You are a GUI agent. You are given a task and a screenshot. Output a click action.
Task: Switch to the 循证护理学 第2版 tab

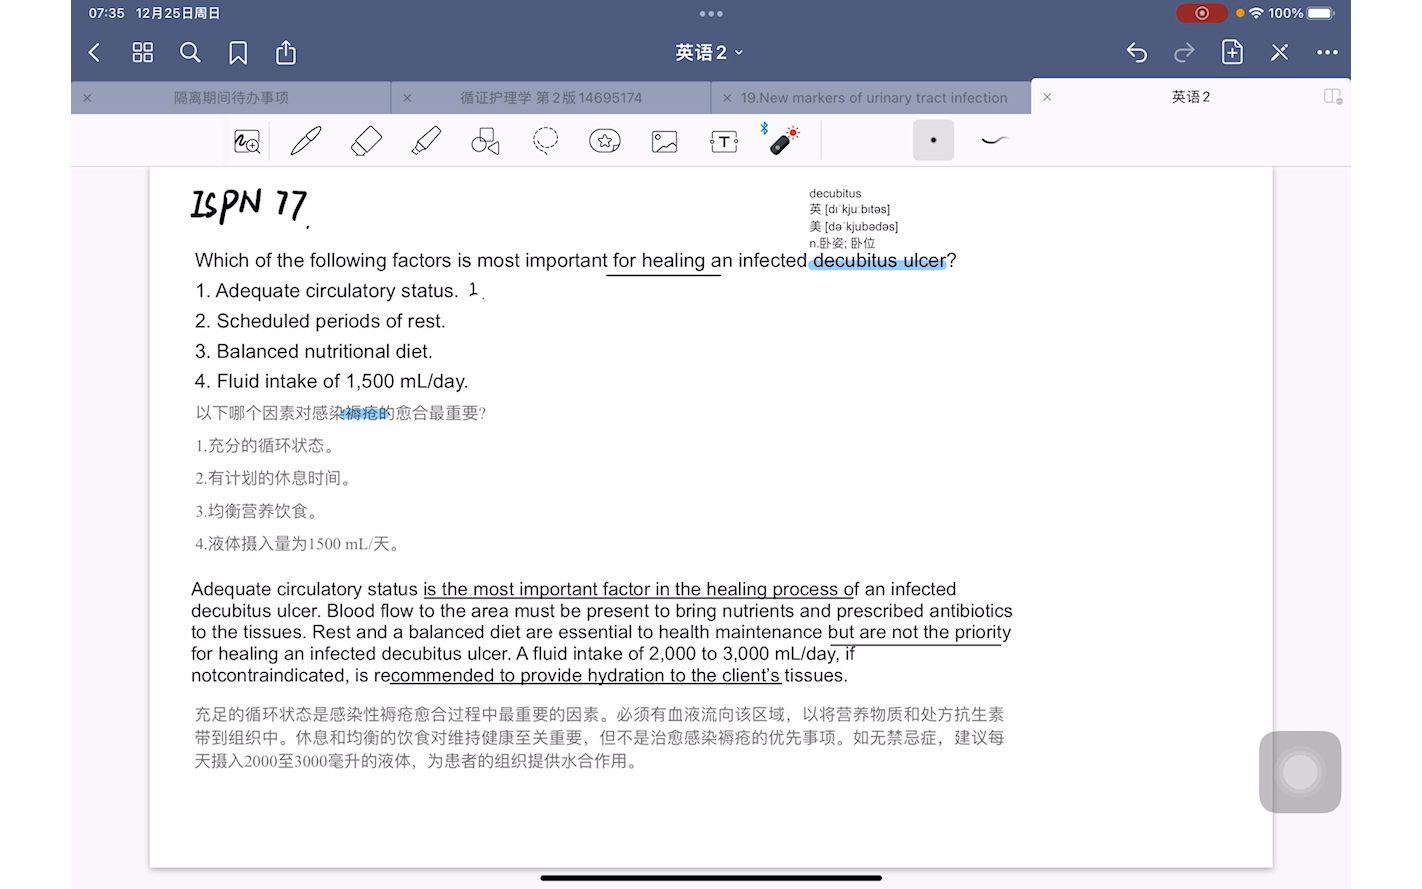[551, 97]
